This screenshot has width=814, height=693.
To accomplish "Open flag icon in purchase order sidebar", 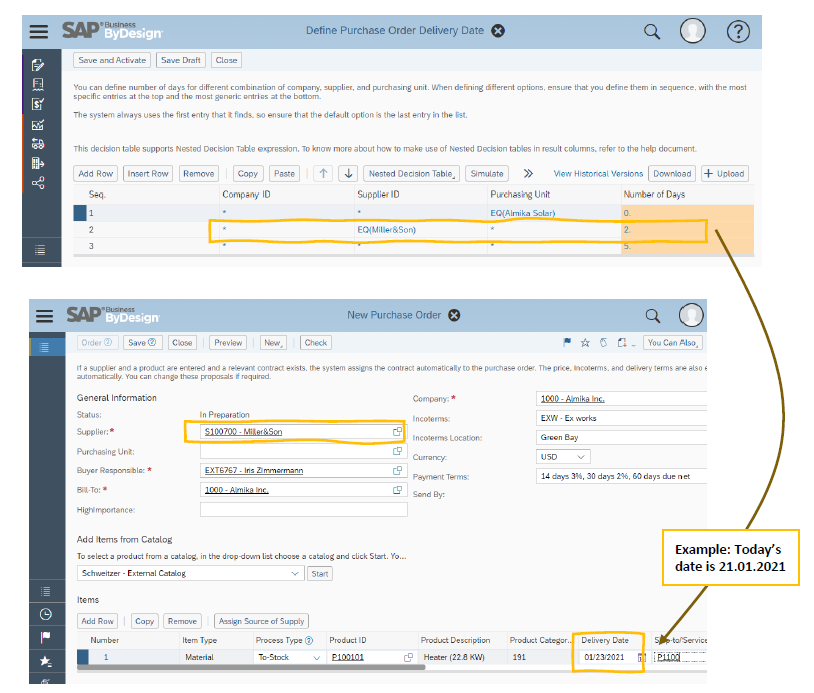I will [x=46, y=637].
